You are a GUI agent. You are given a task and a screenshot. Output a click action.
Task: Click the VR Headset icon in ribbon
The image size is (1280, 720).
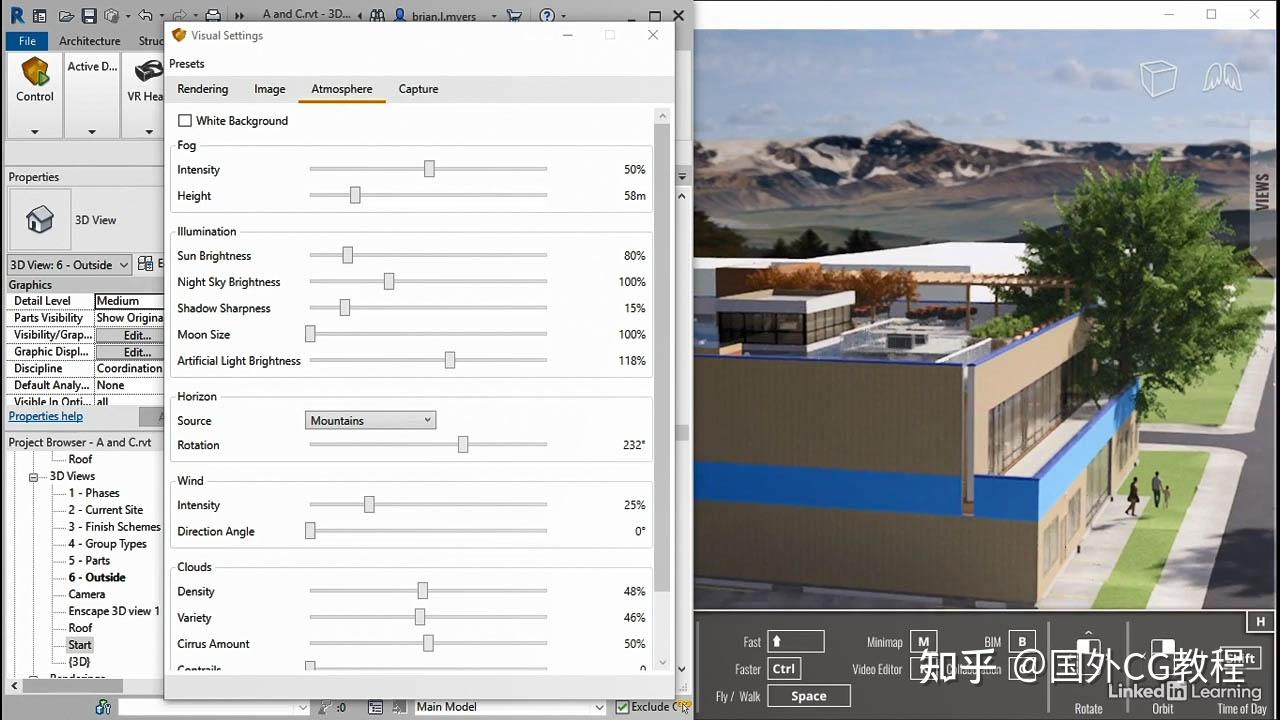pos(148,71)
